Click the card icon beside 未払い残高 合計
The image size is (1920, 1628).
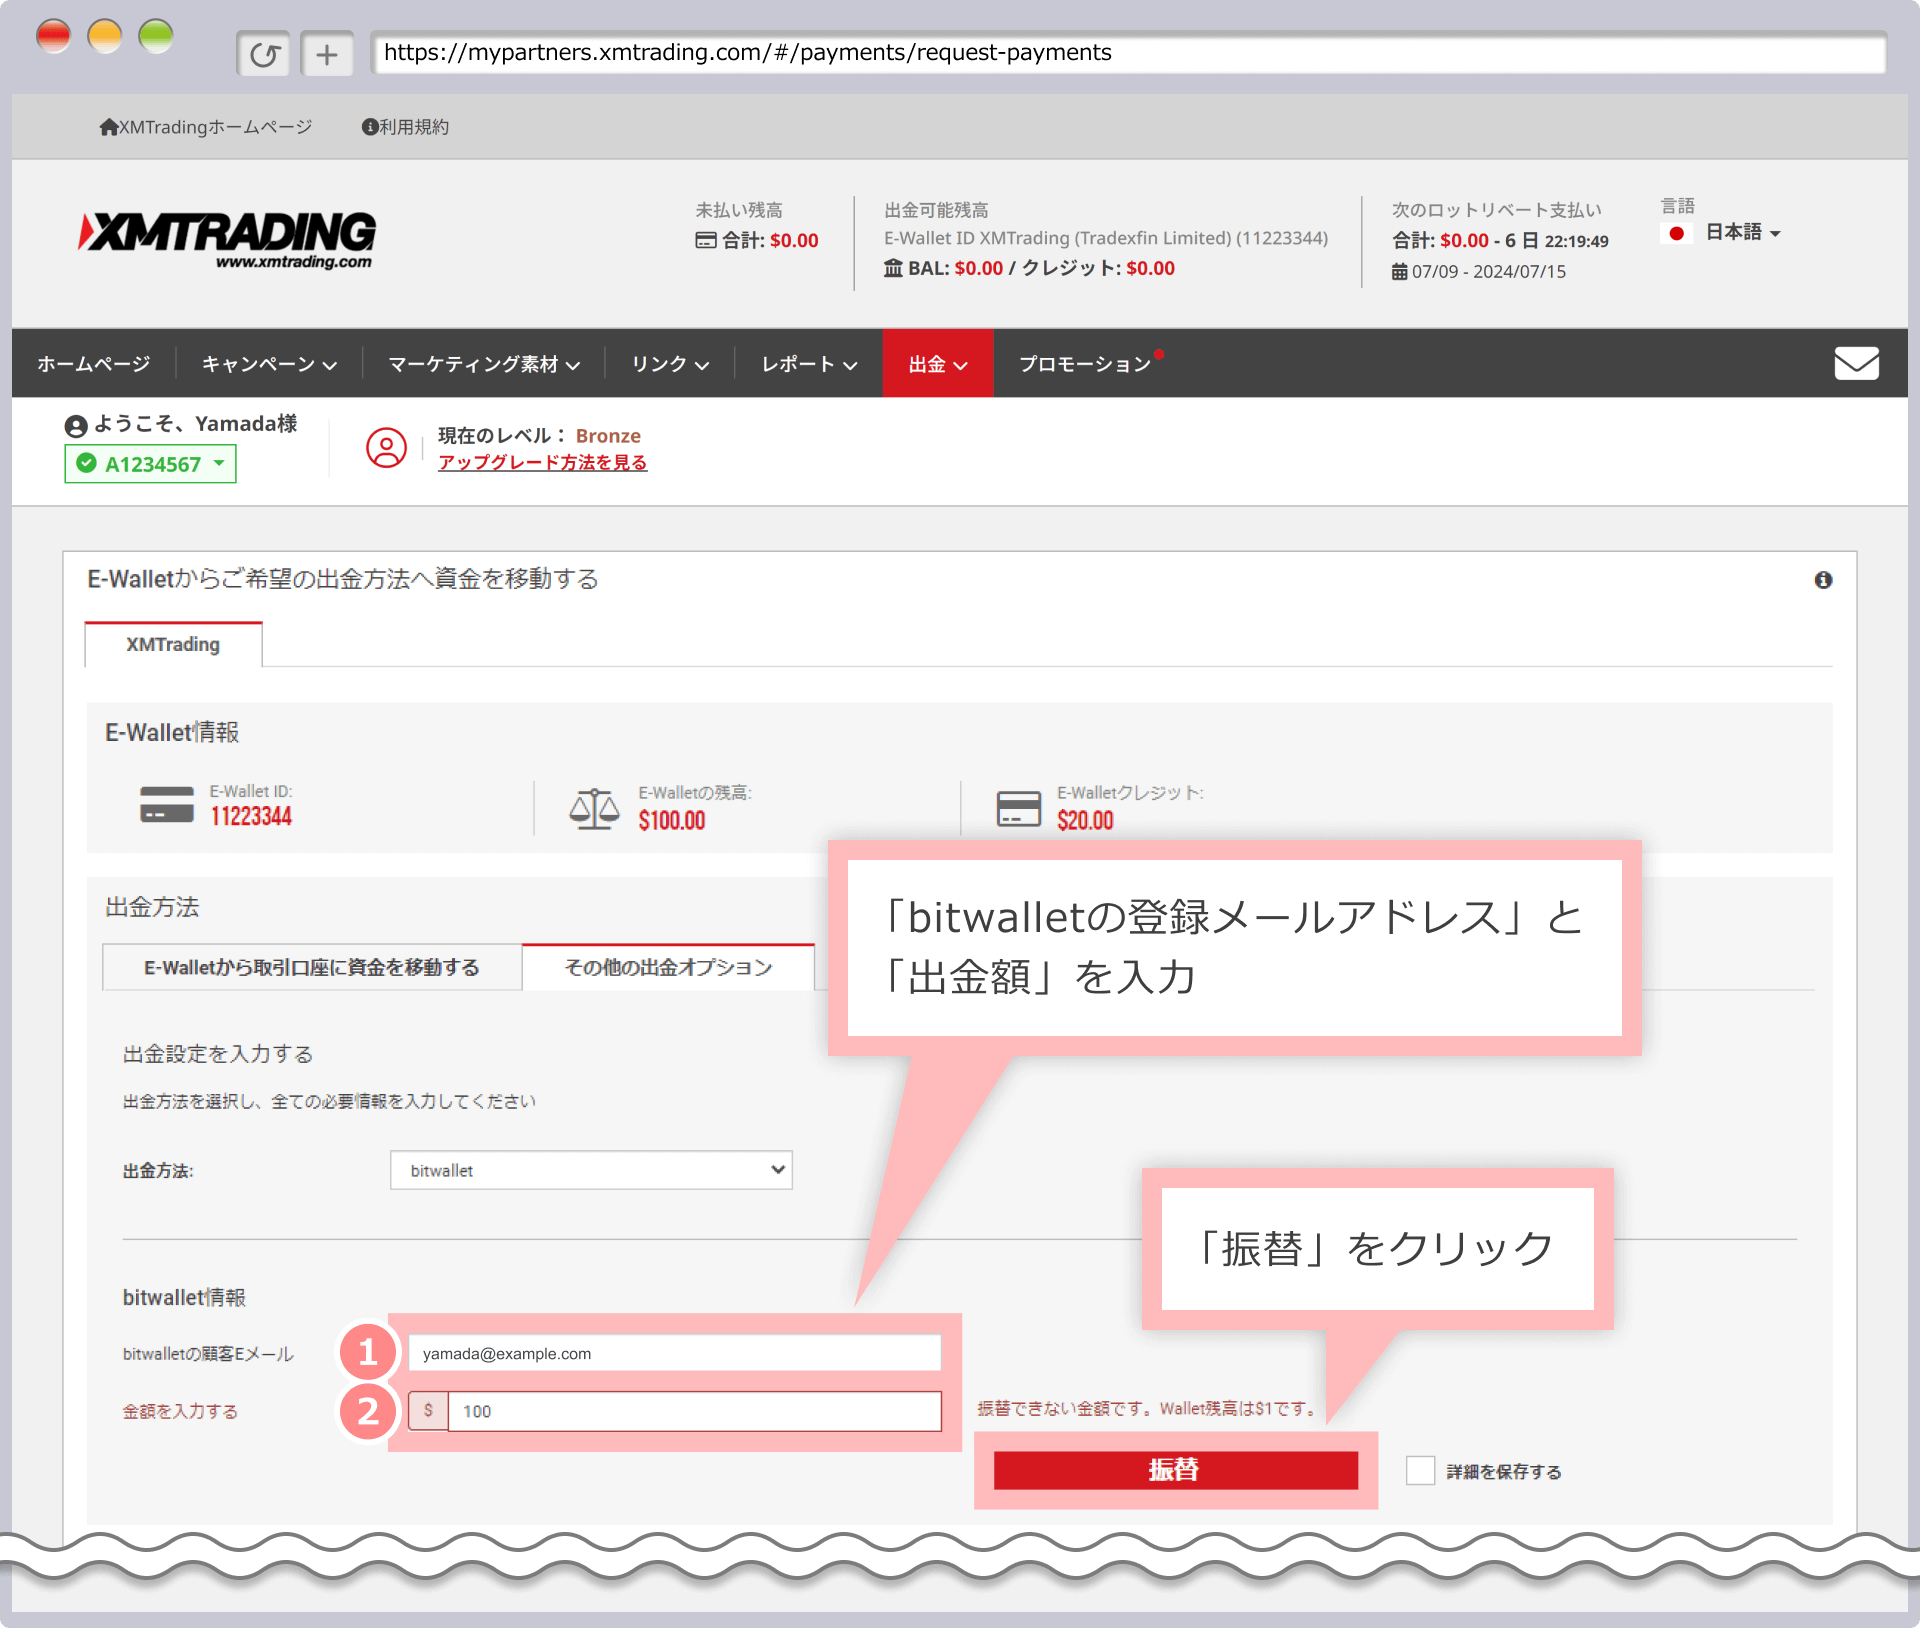click(x=706, y=240)
